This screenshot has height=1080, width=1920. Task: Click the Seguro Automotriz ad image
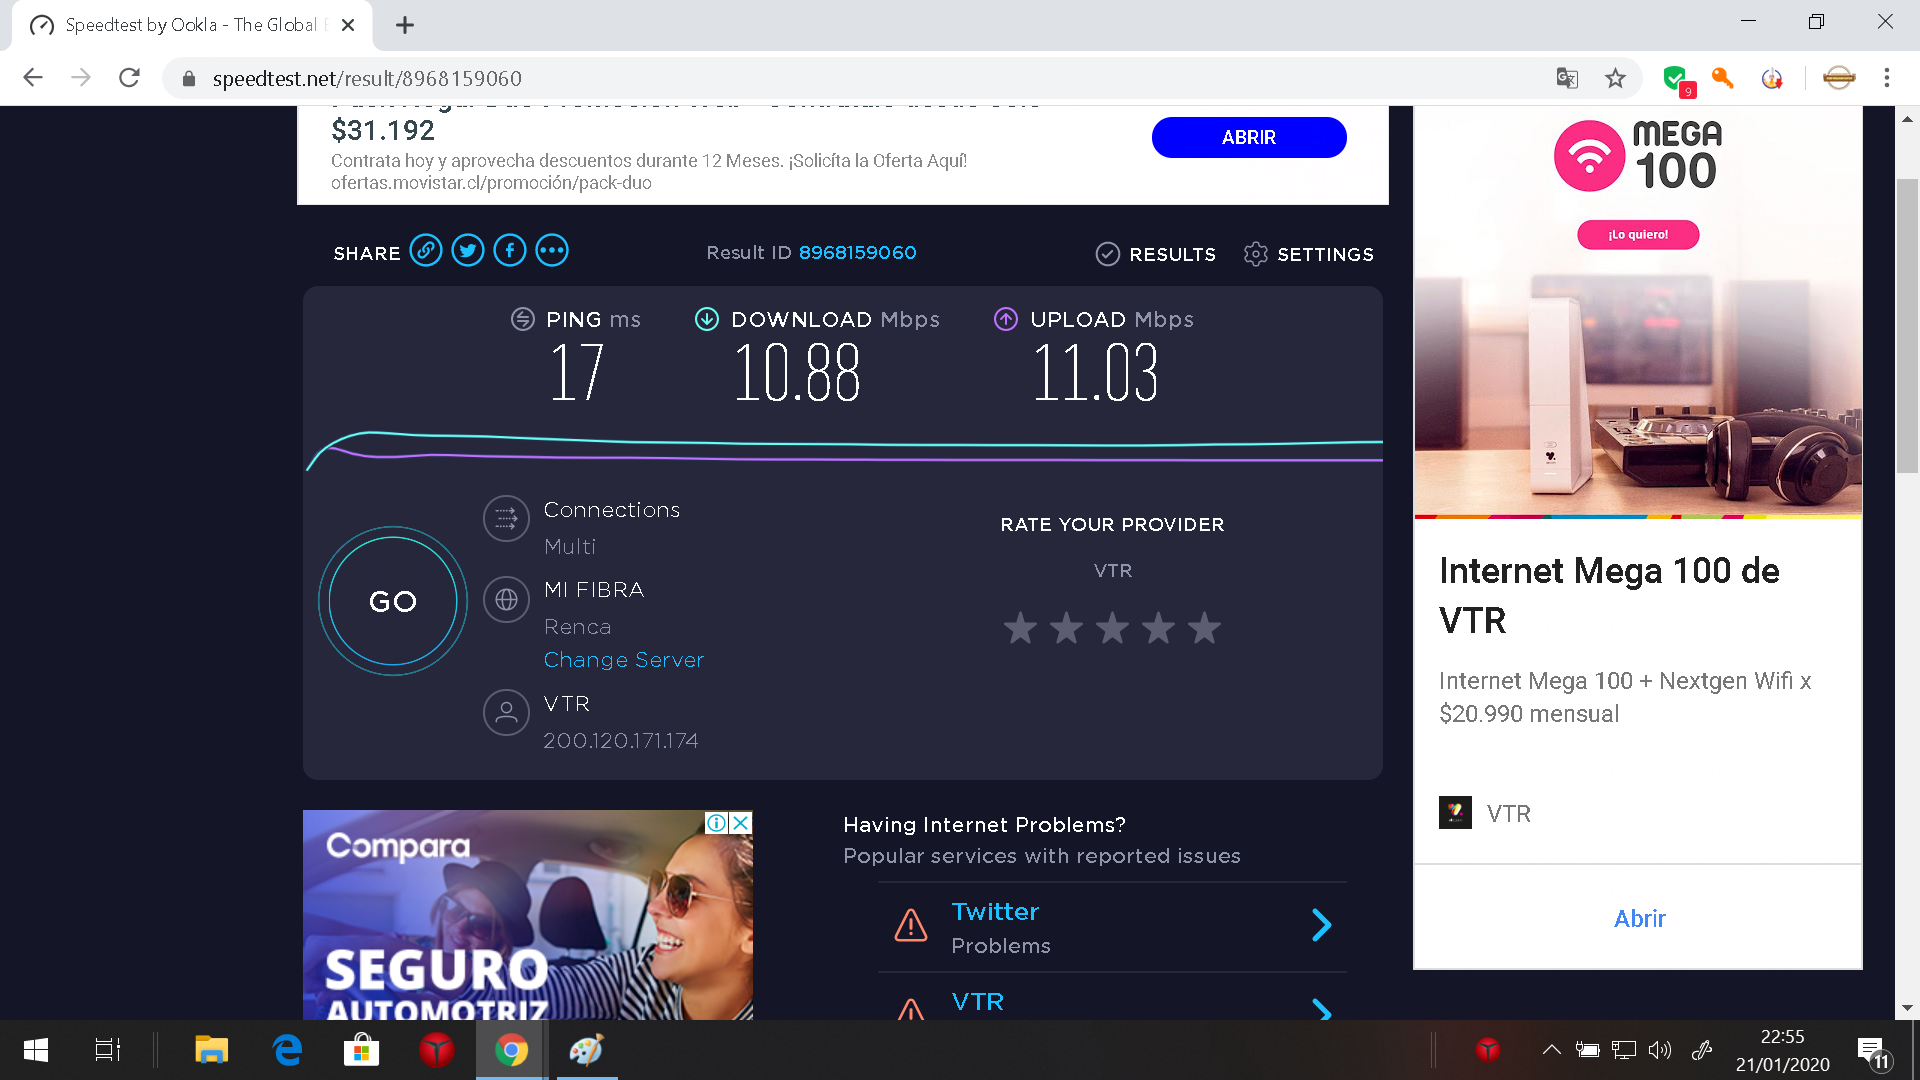coord(528,915)
